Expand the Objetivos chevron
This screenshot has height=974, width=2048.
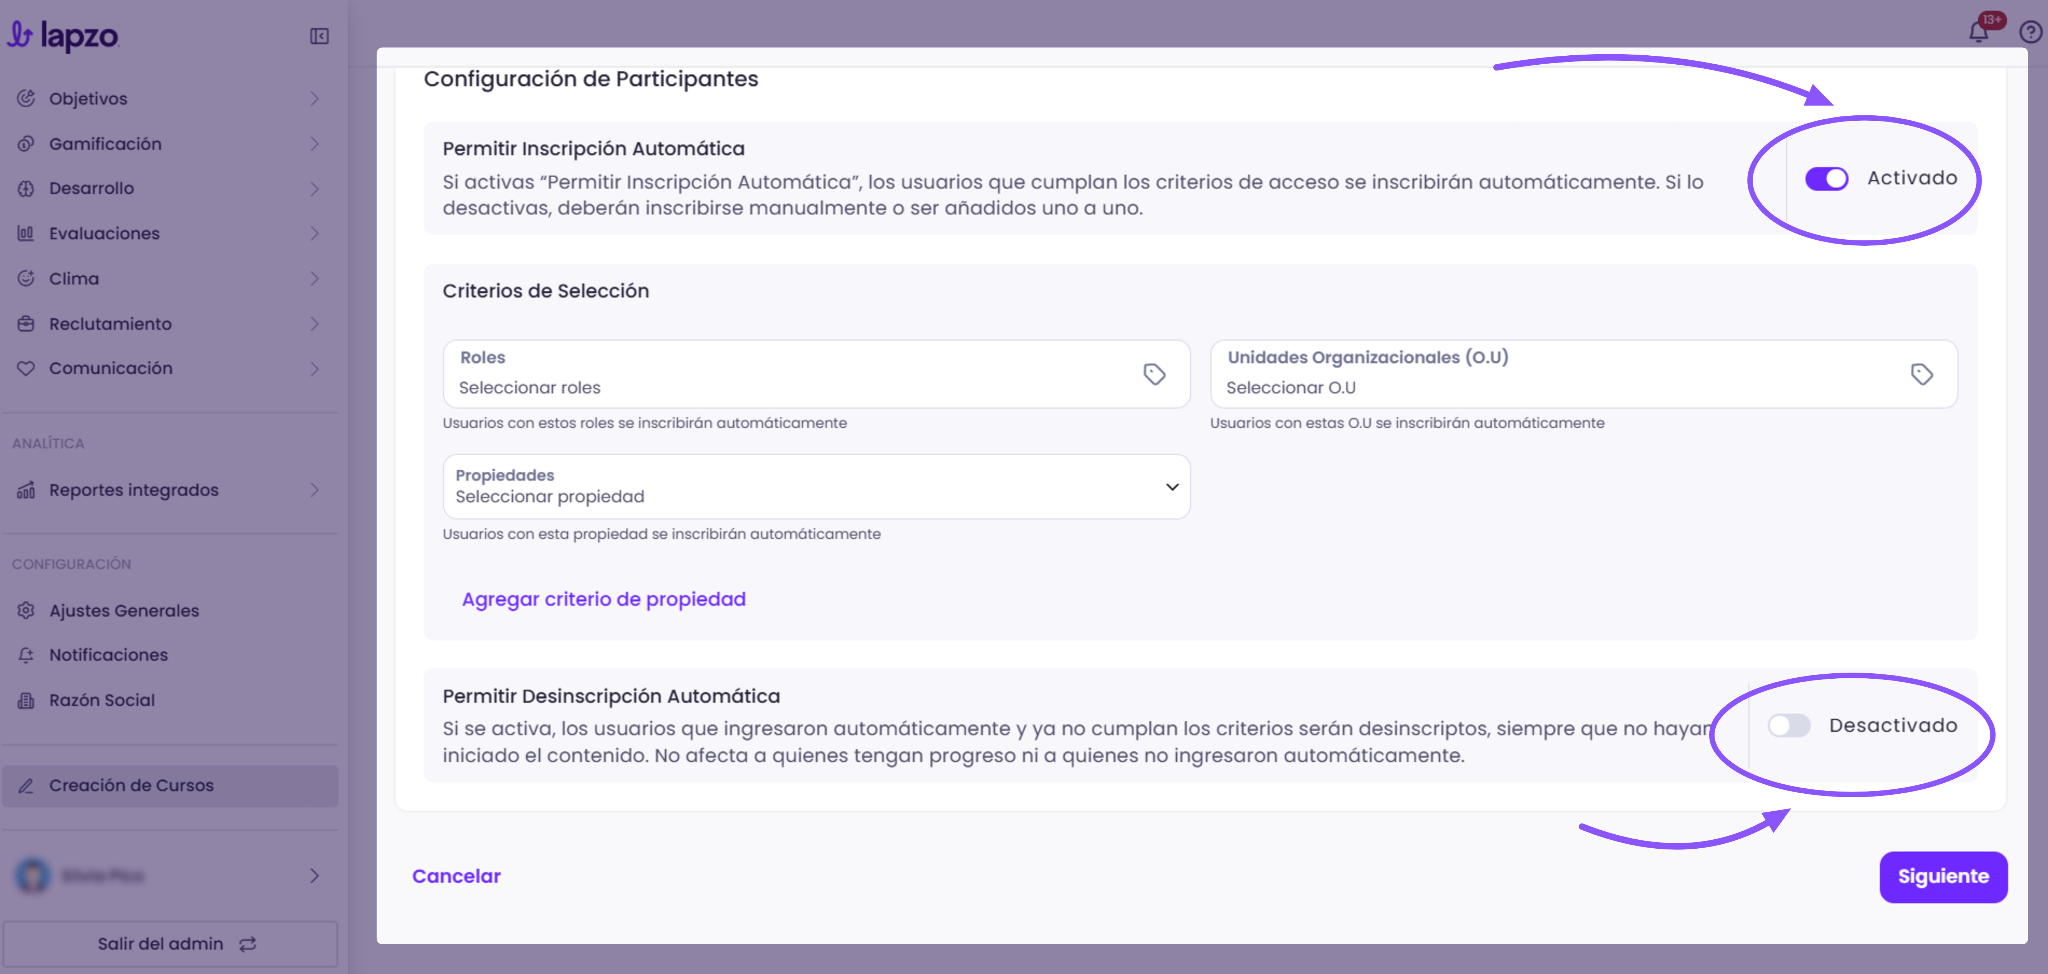(x=314, y=98)
